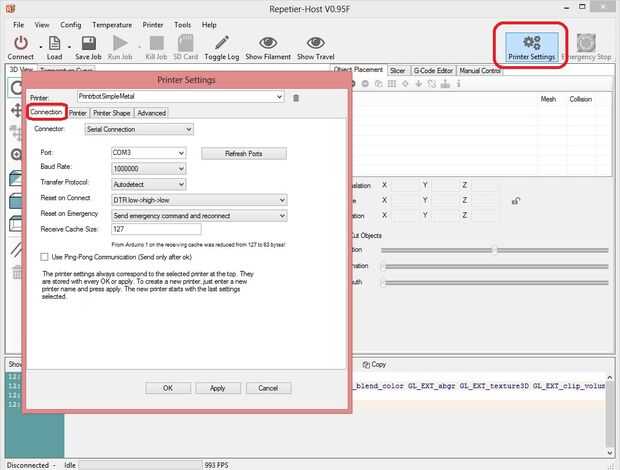Open the Printer name combo box
The width and height of the screenshot is (620, 470).
(181, 96)
